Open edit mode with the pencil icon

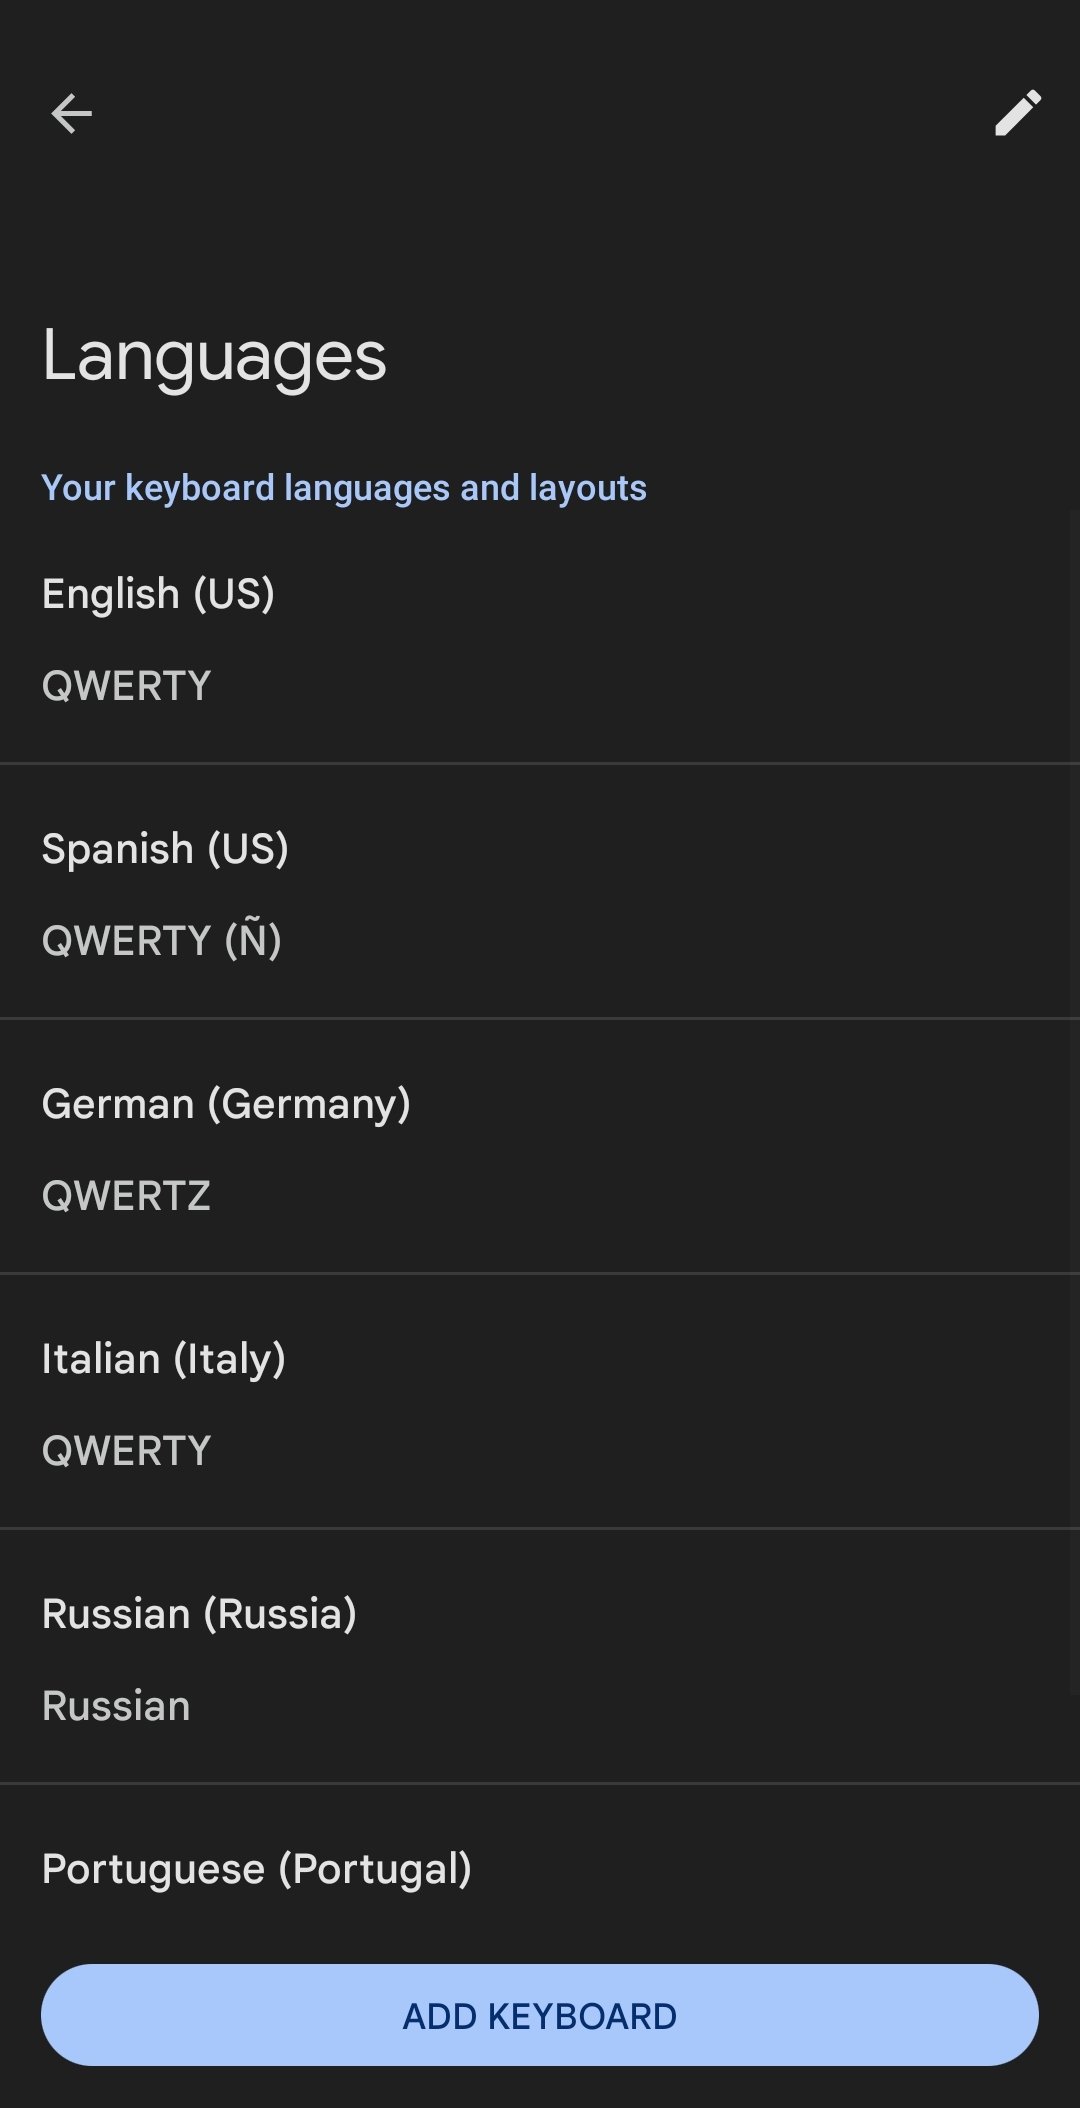(x=1018, y=113)
